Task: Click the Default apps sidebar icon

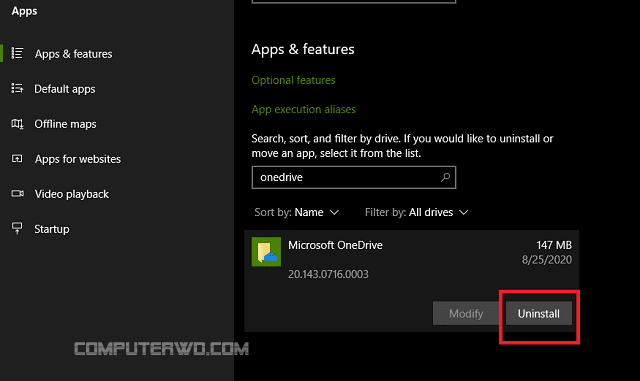Action: pyautogui.click(x=17, y=88)
